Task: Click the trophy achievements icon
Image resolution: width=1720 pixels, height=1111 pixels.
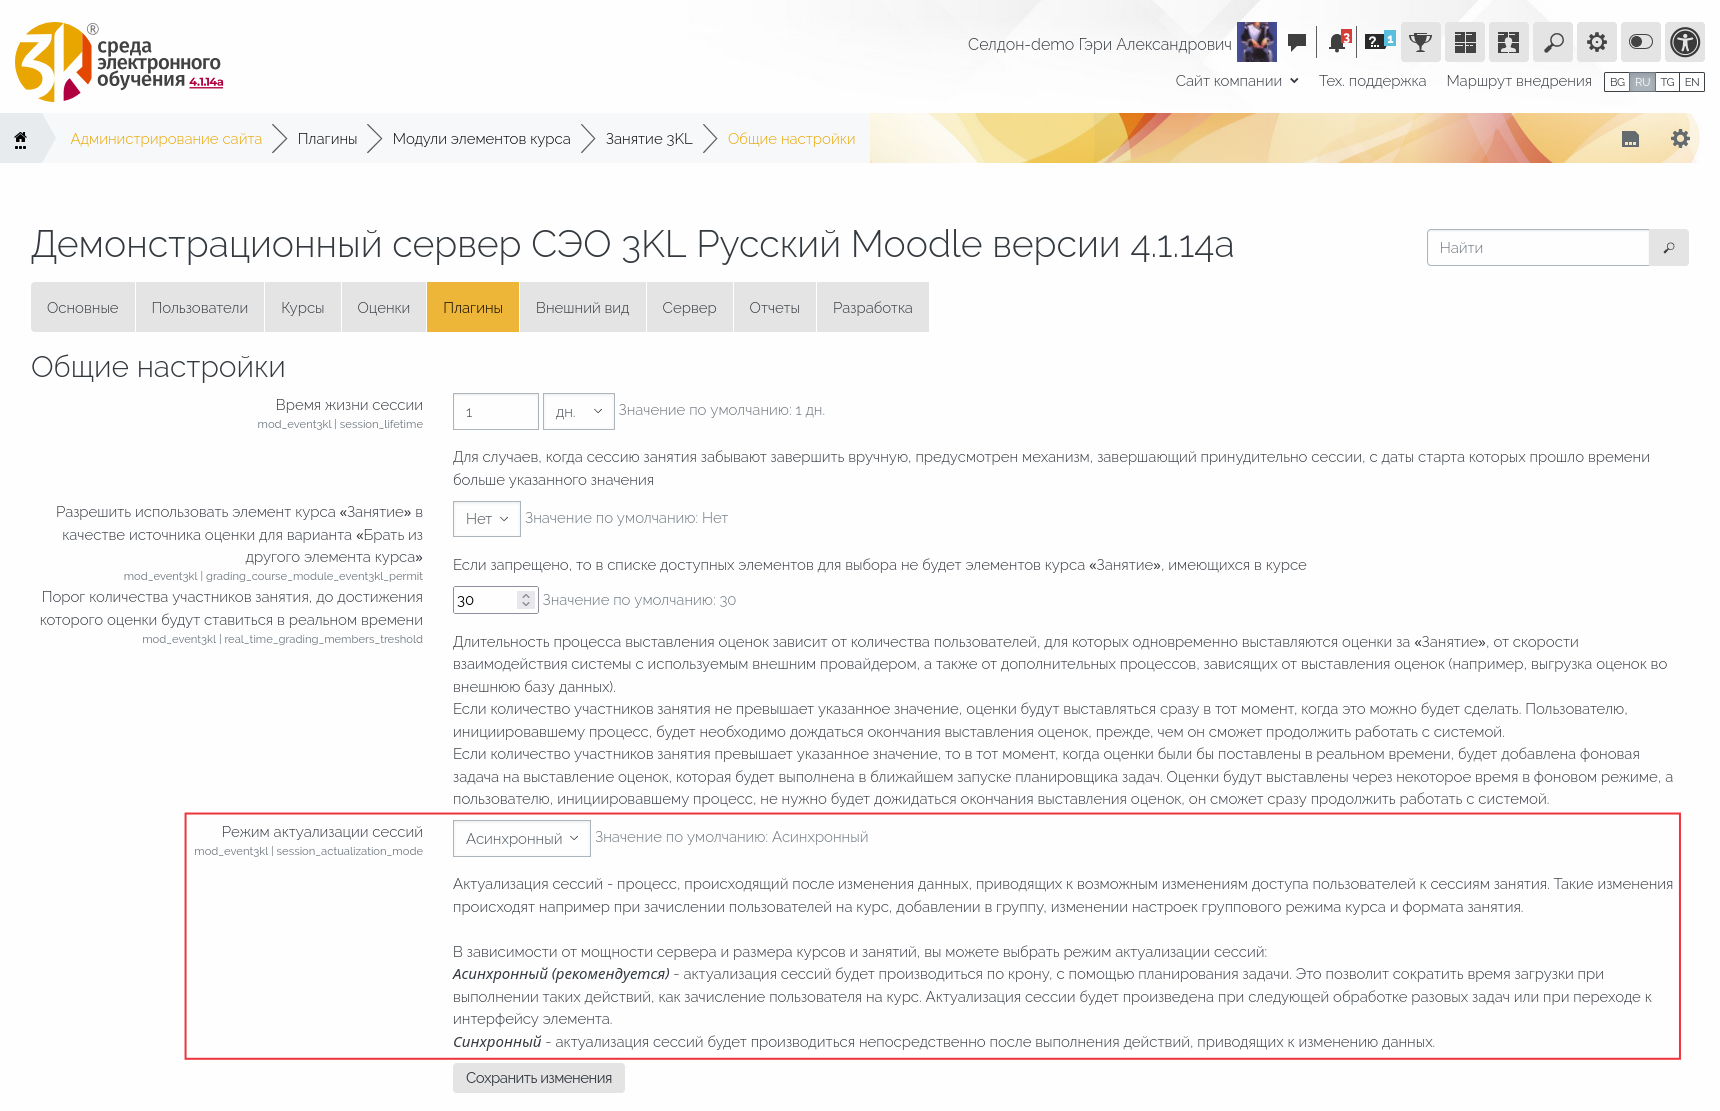Action: (1420, 42)
